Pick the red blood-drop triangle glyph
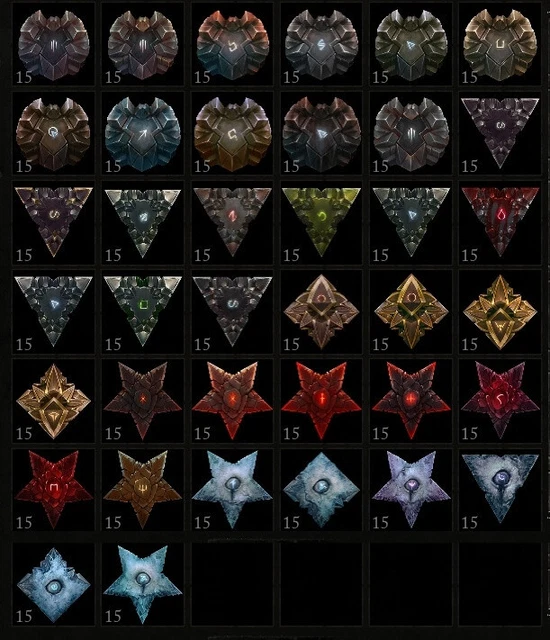This screenshot has height=640, width=550. click(500, 221)
